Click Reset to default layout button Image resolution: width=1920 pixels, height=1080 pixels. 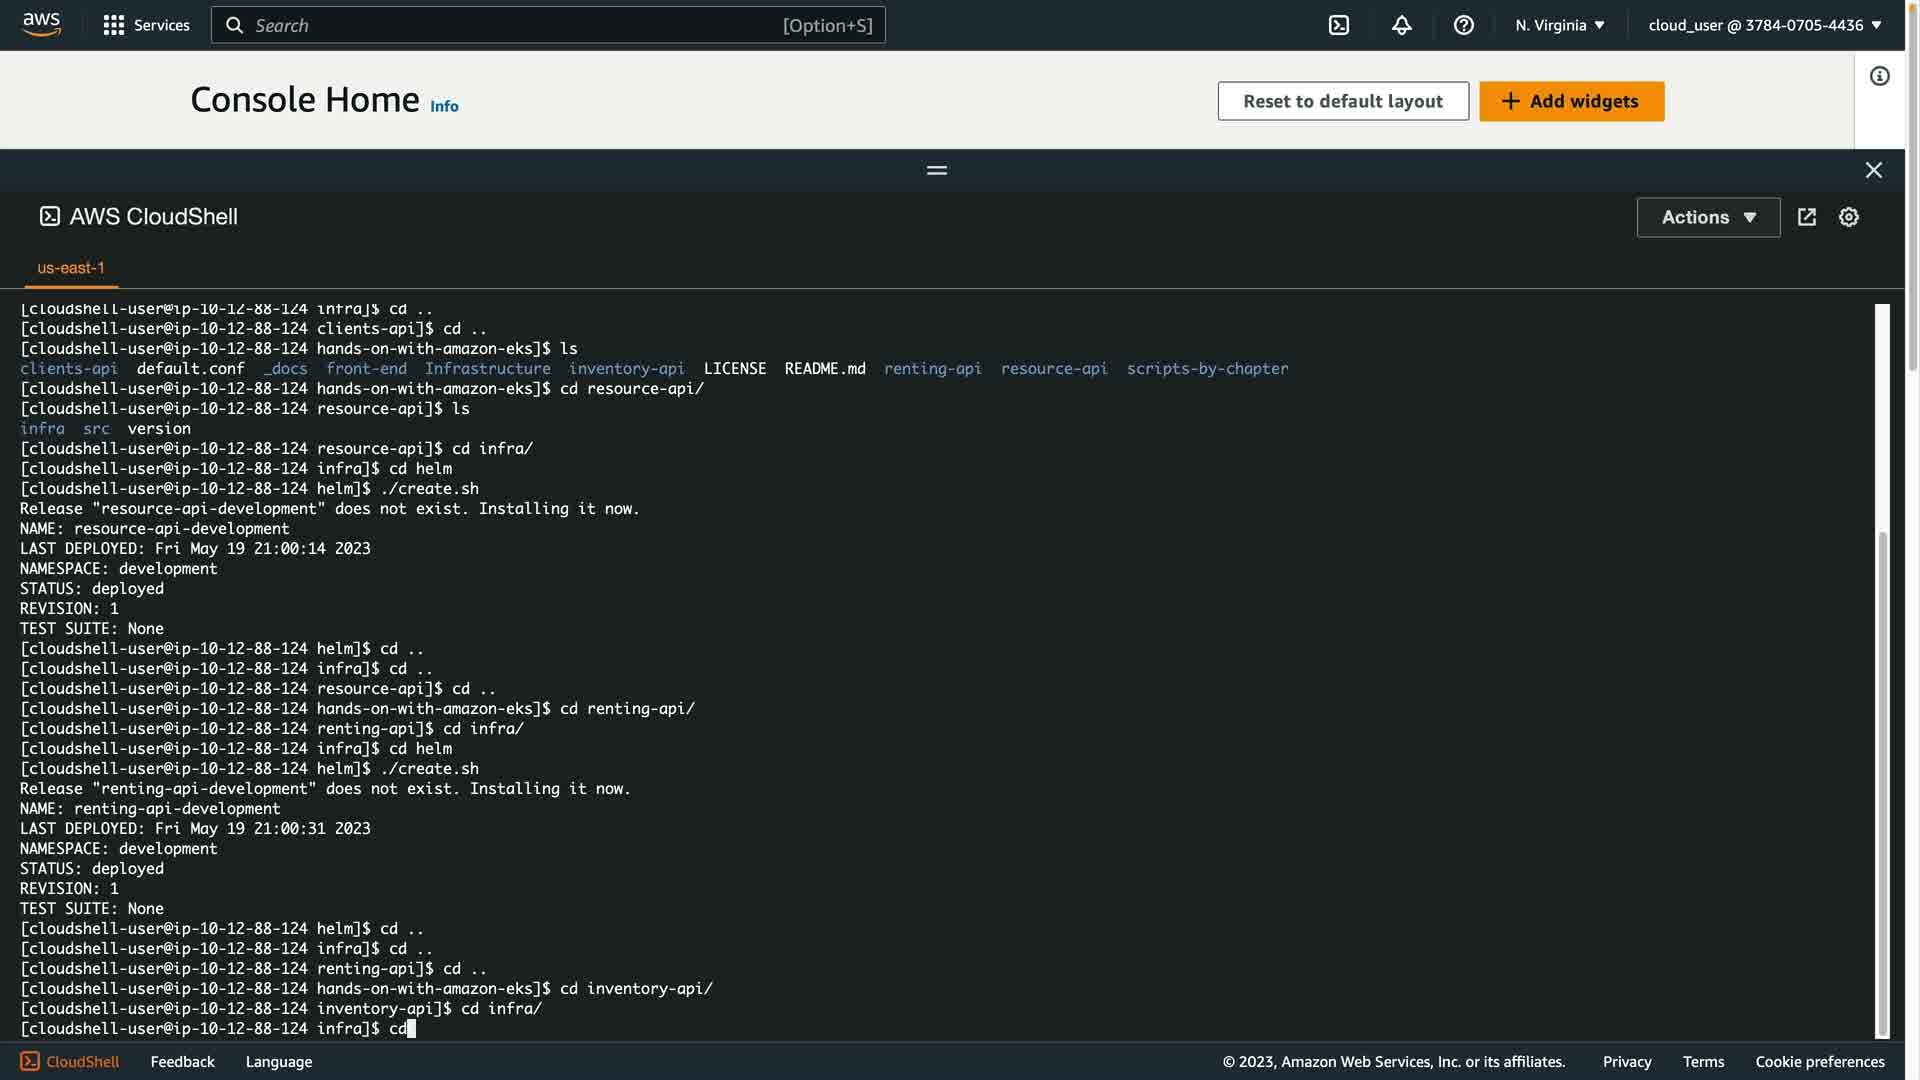coord(1342,101)
